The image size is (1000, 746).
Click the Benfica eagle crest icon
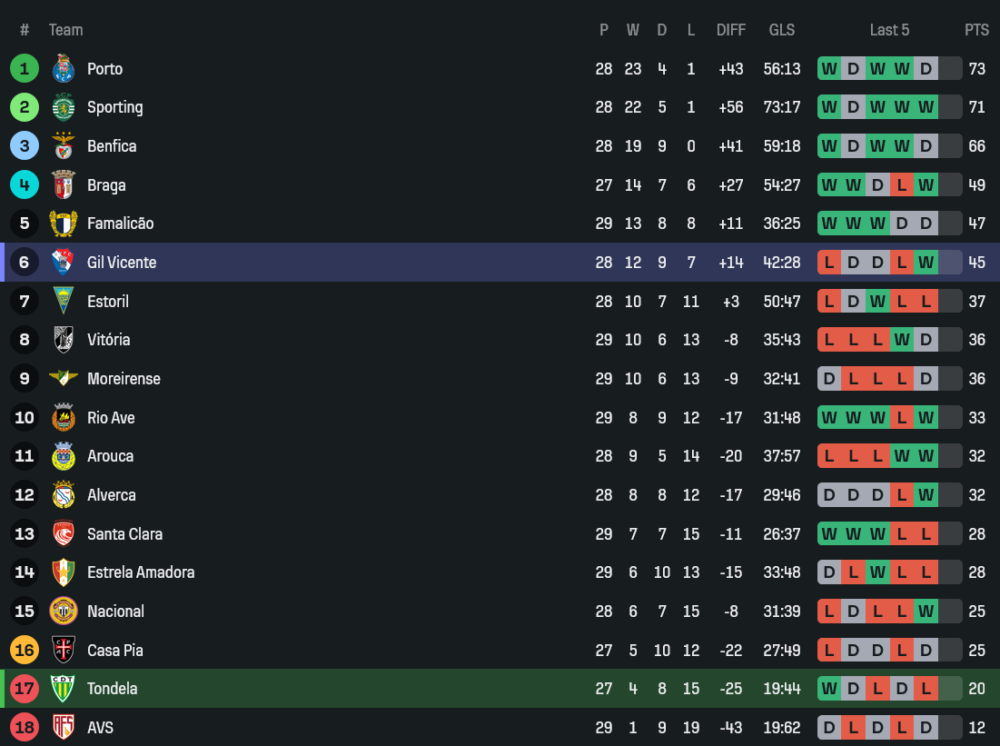63,146
